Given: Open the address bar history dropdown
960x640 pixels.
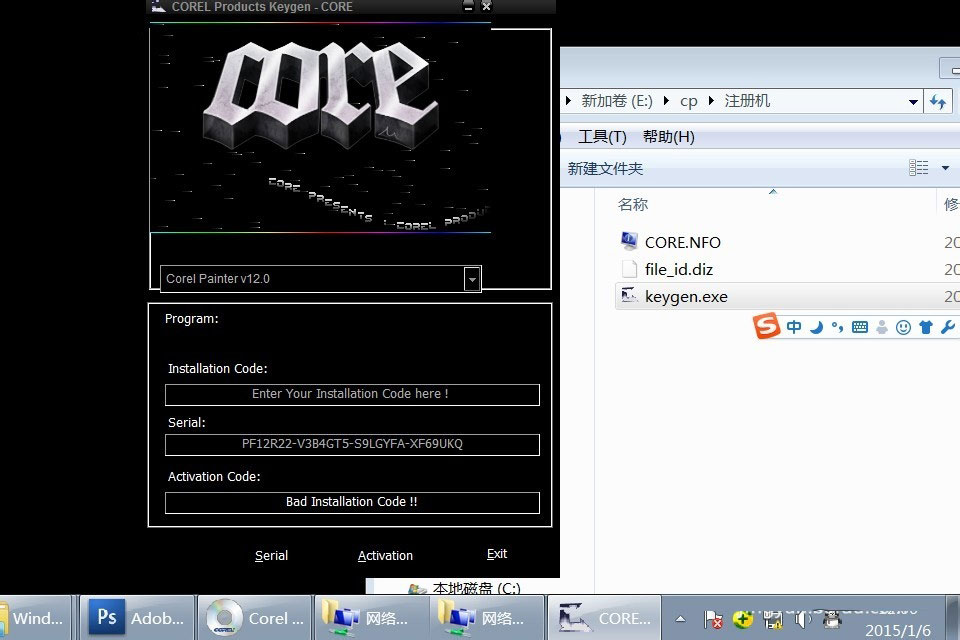Looking at the screenshot, I should 913,102.
